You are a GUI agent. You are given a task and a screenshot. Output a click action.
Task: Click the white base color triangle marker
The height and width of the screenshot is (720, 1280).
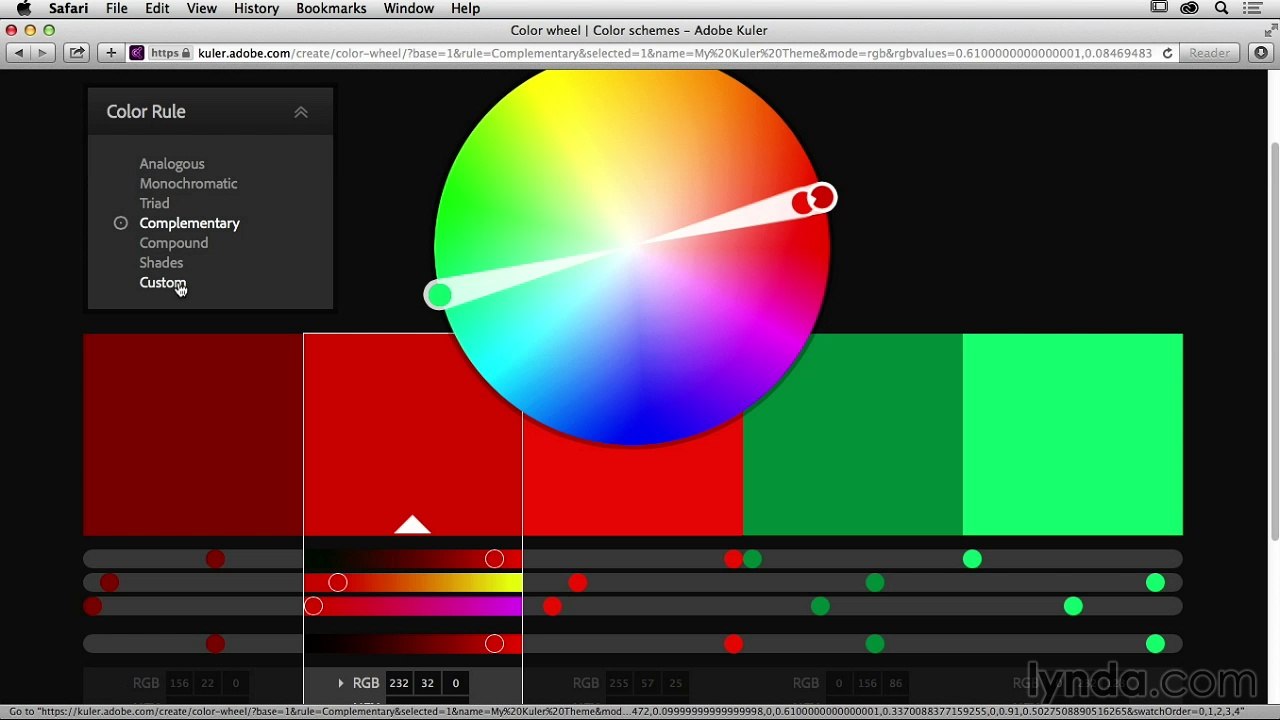pyautogui.click(x=412, y=525)
